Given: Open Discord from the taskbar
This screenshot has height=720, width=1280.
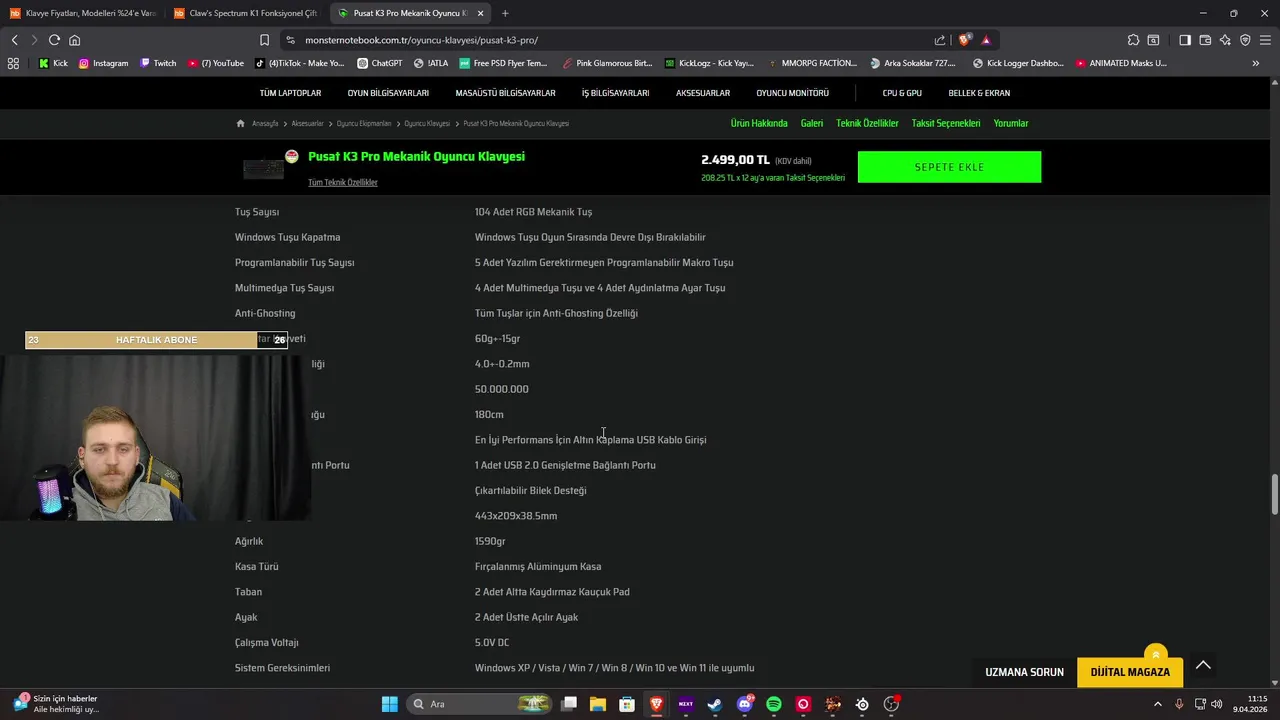Looking at the screenshot, I should tap(745, 704).
